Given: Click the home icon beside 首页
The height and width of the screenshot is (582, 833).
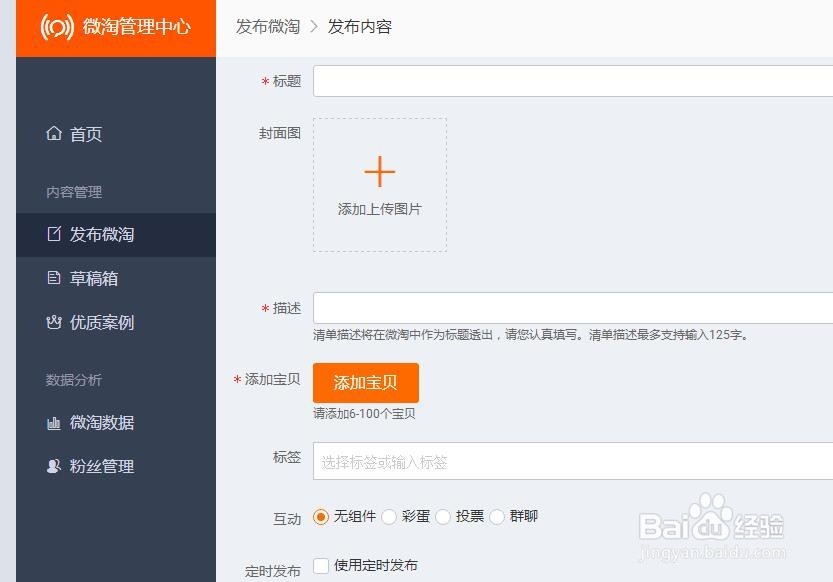Looking at the screenshot, I should 54,133.
